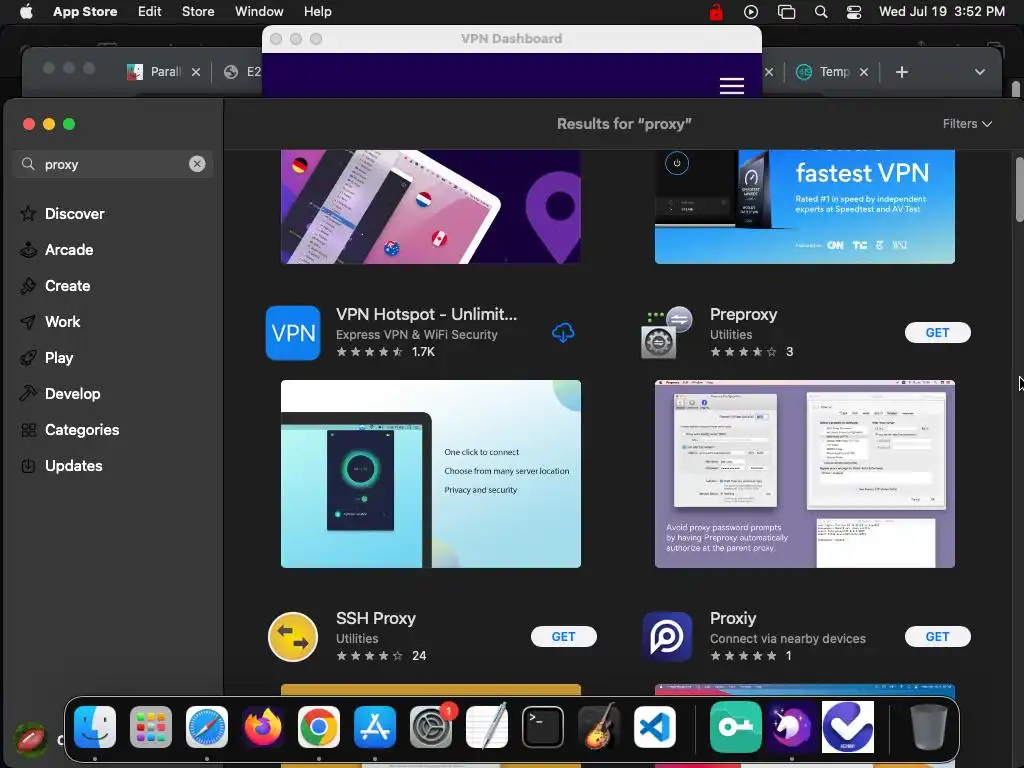Open App Store from the dock
1024x768 pixels.
375,727
